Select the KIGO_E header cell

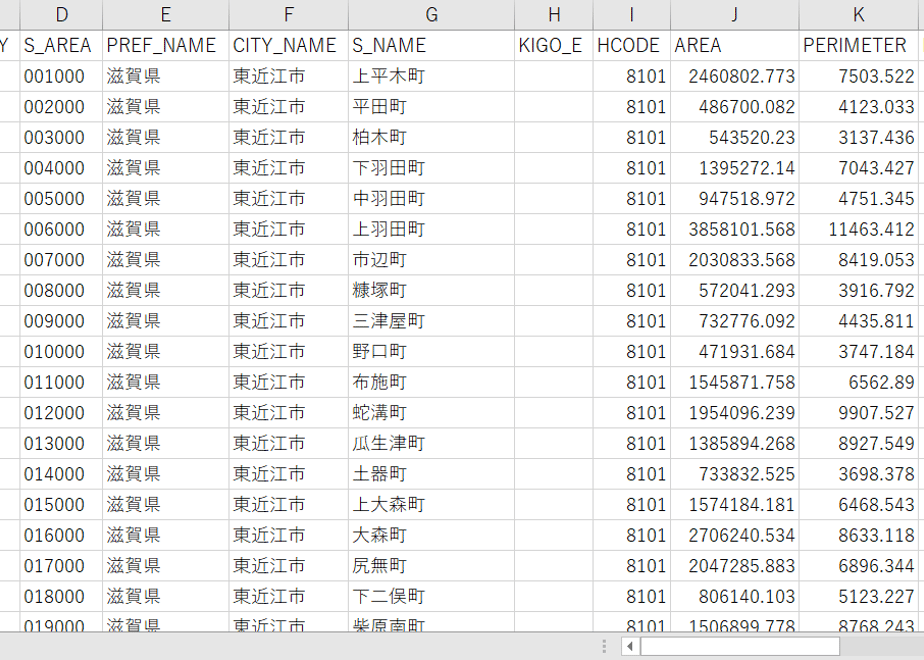[554, 45]
